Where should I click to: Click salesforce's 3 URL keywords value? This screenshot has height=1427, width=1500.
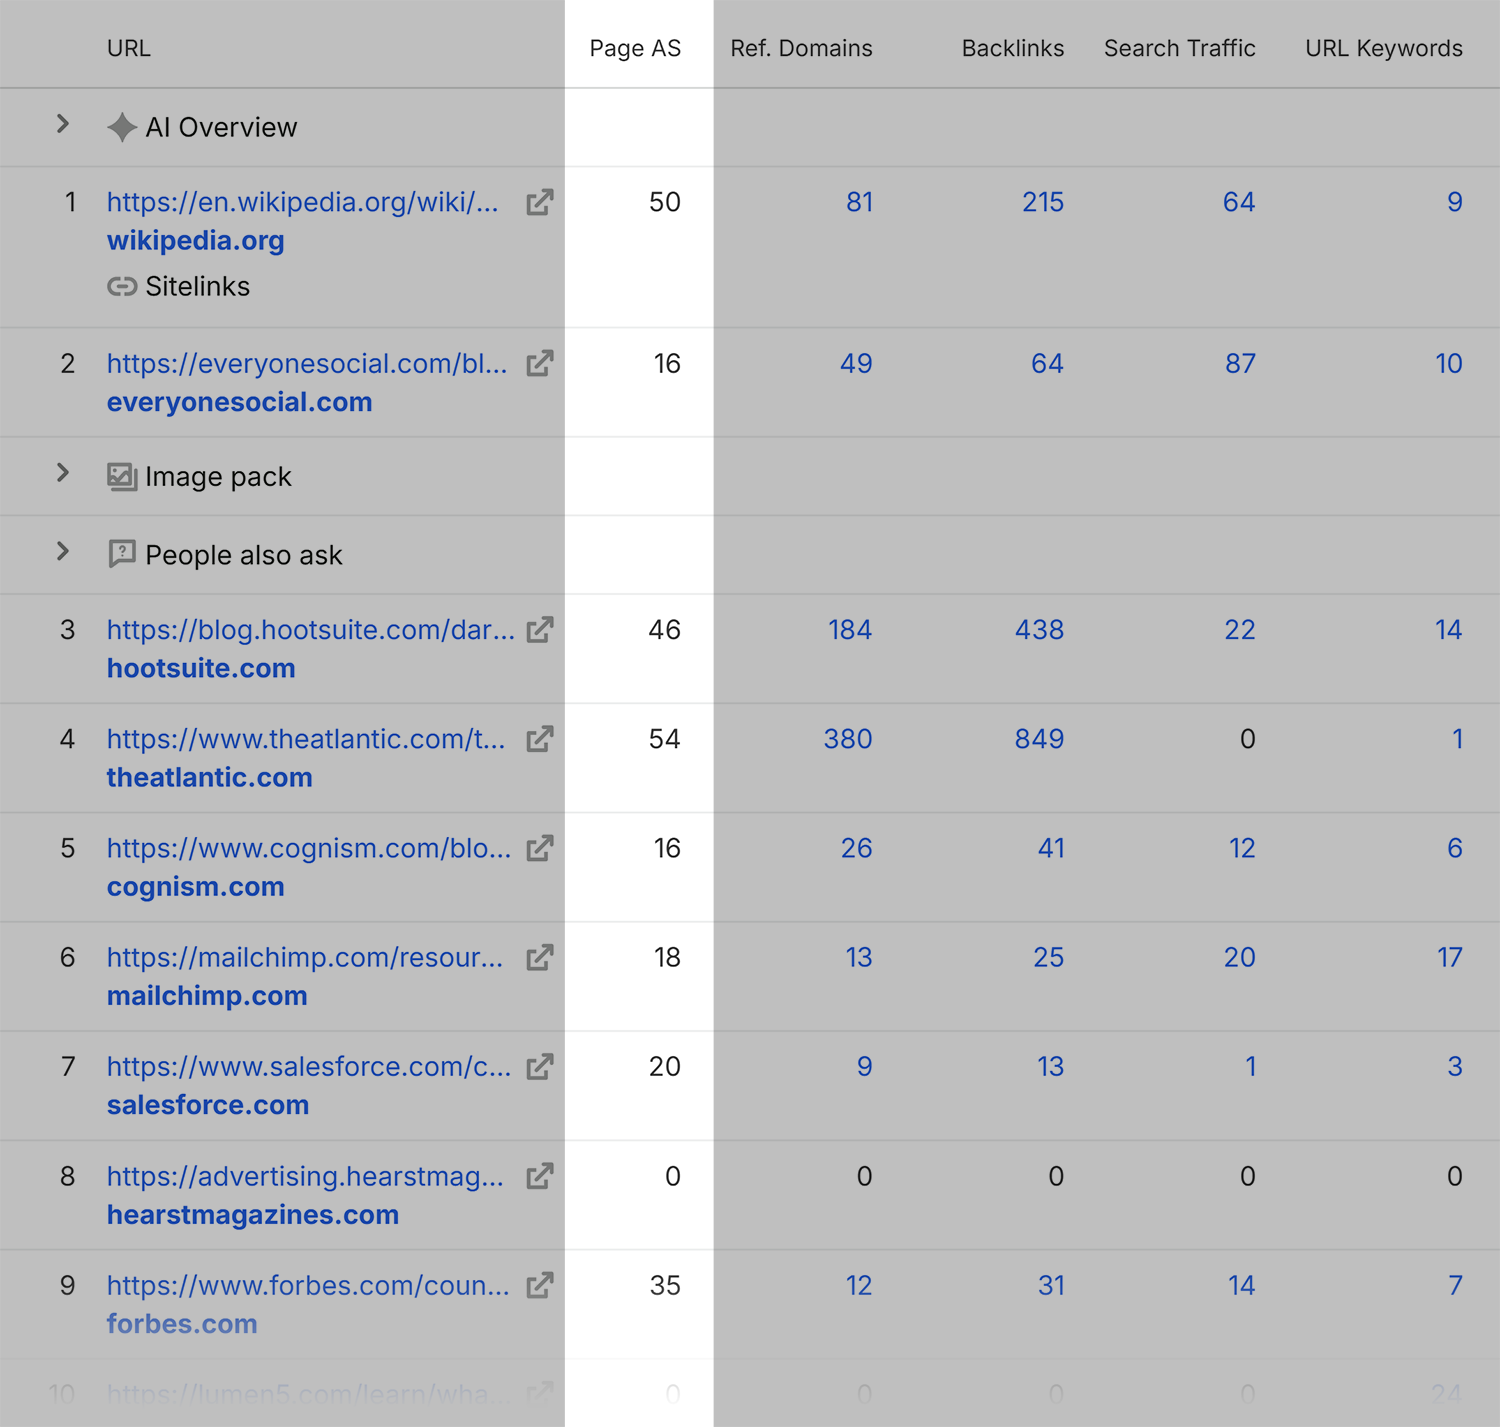tap(1455, 1067)
